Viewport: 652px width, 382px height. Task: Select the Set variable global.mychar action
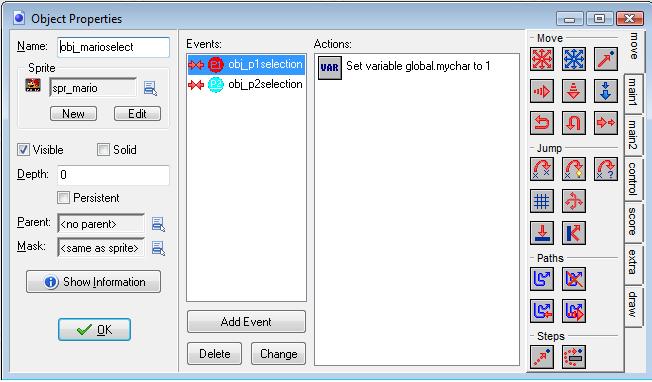point(417,67)
